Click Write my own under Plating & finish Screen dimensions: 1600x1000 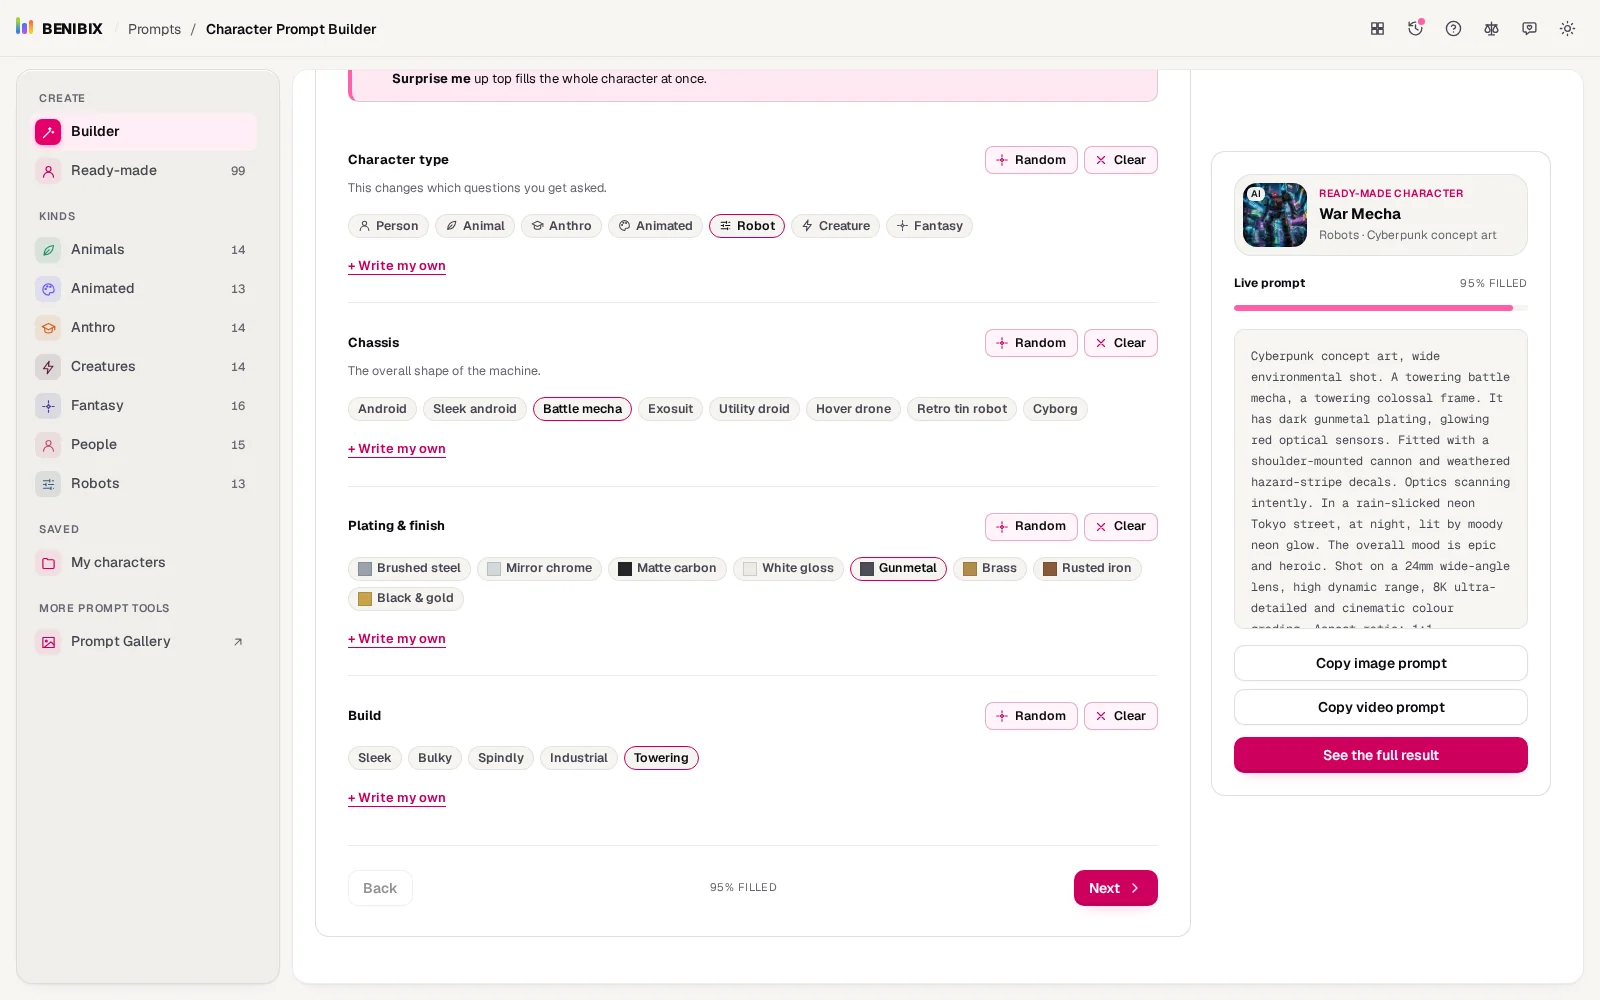tap(397, 639)
